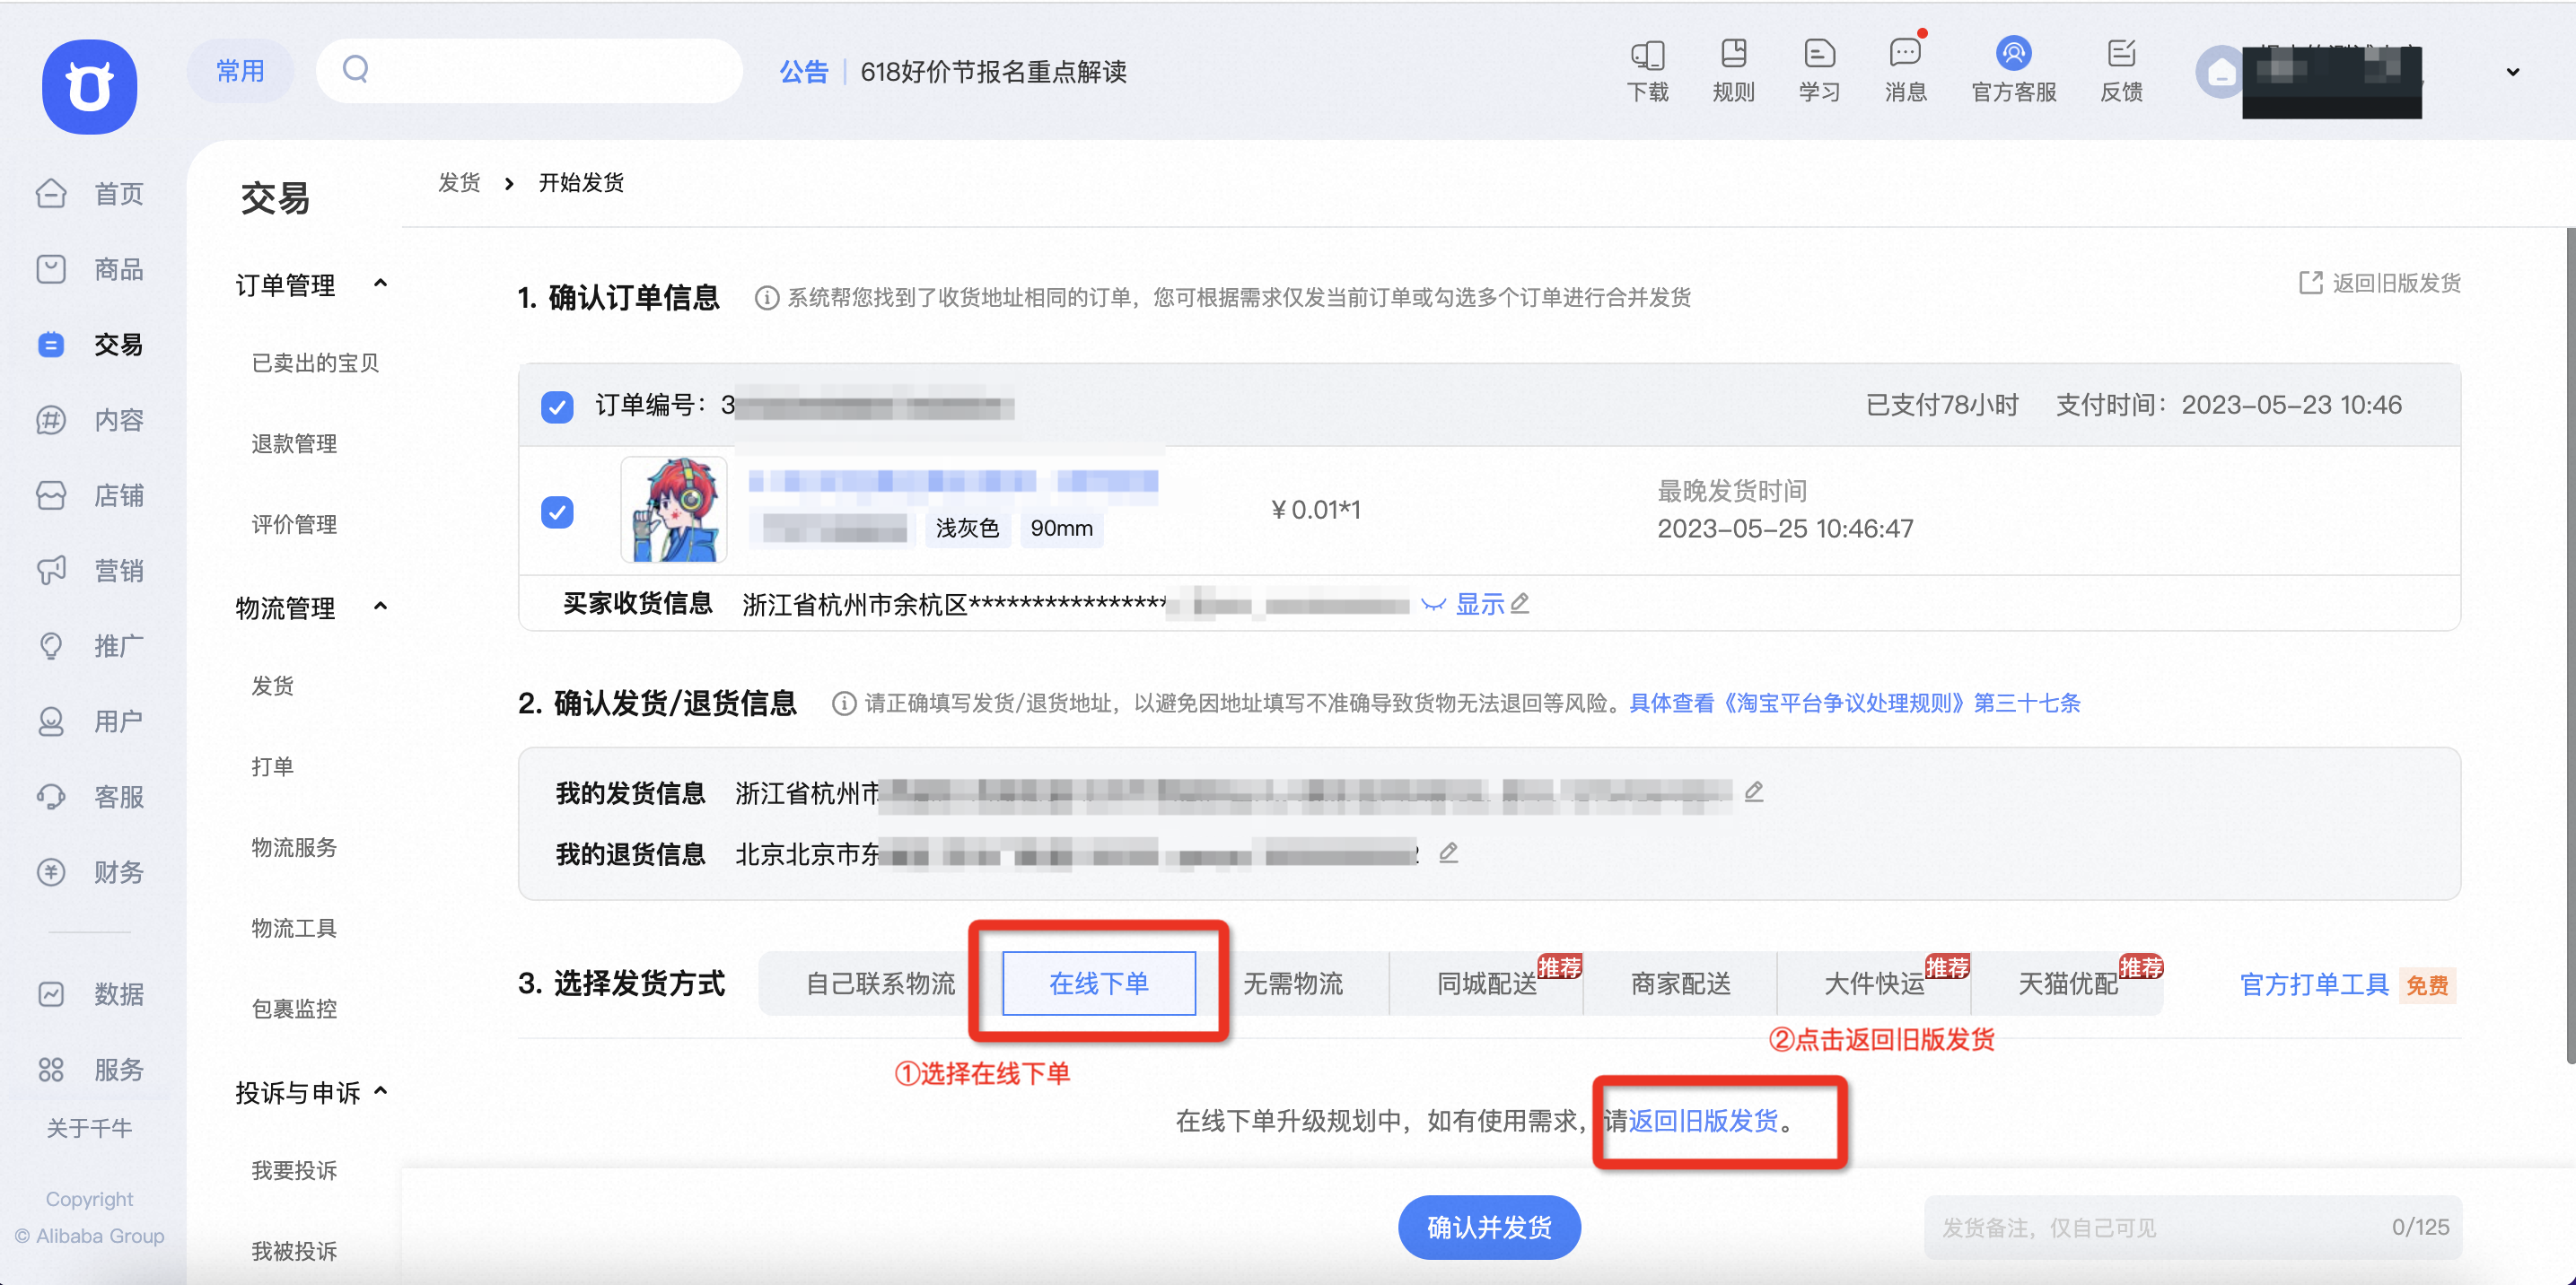Open 数据 in the sidebar
Image resolution: width=2576 pixels, height=1285 pixels.
[x=92, y=994]
